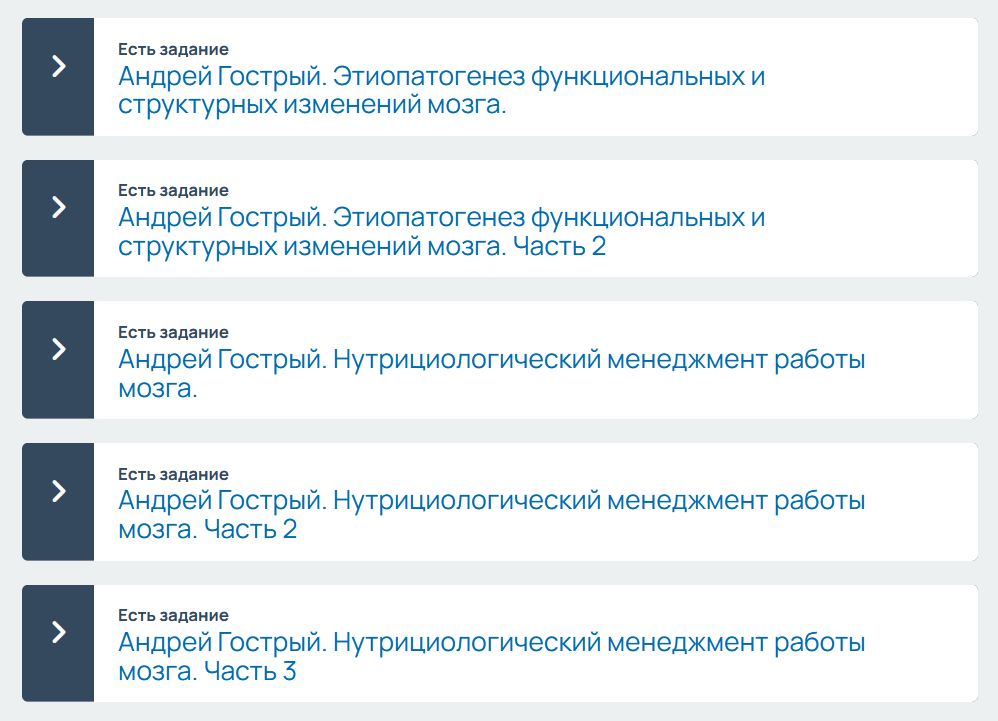Image resolution: width=998 pixels, height=721 pixels.
Task: Click 'Есть задание' label above 'Этиопатогенез… Часть 2'
Action: point(173,190)
